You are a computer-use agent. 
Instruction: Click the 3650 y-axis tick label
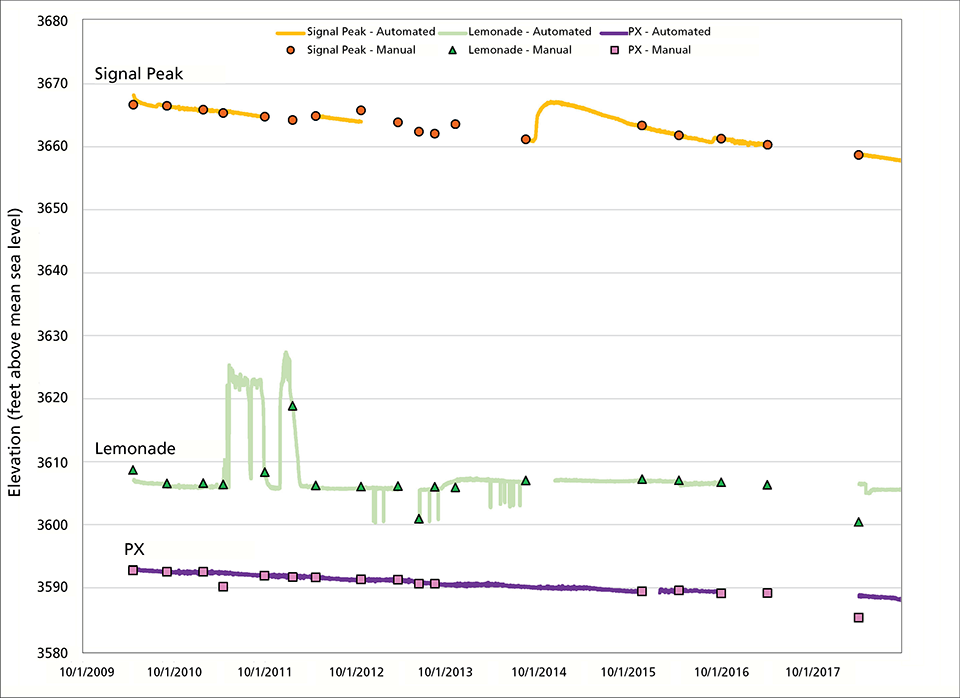pos(52,209)
